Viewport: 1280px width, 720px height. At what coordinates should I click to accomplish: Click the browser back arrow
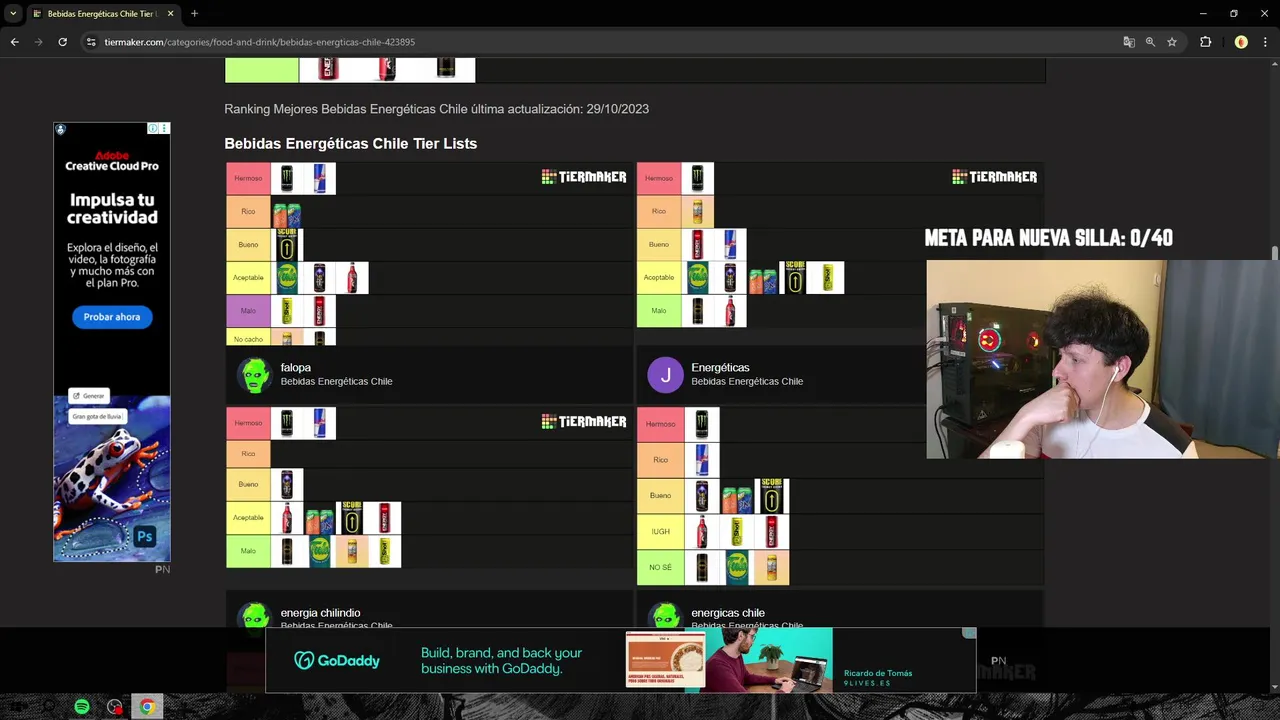[14, 42]
